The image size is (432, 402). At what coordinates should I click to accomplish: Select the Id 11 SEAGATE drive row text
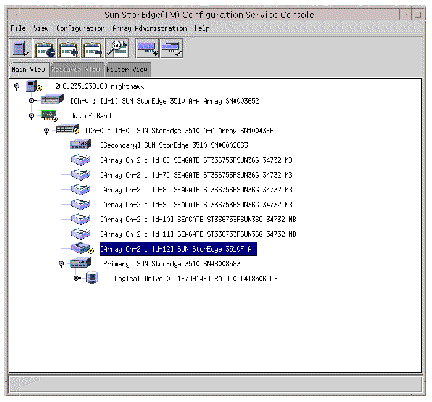tap(198, 234)
